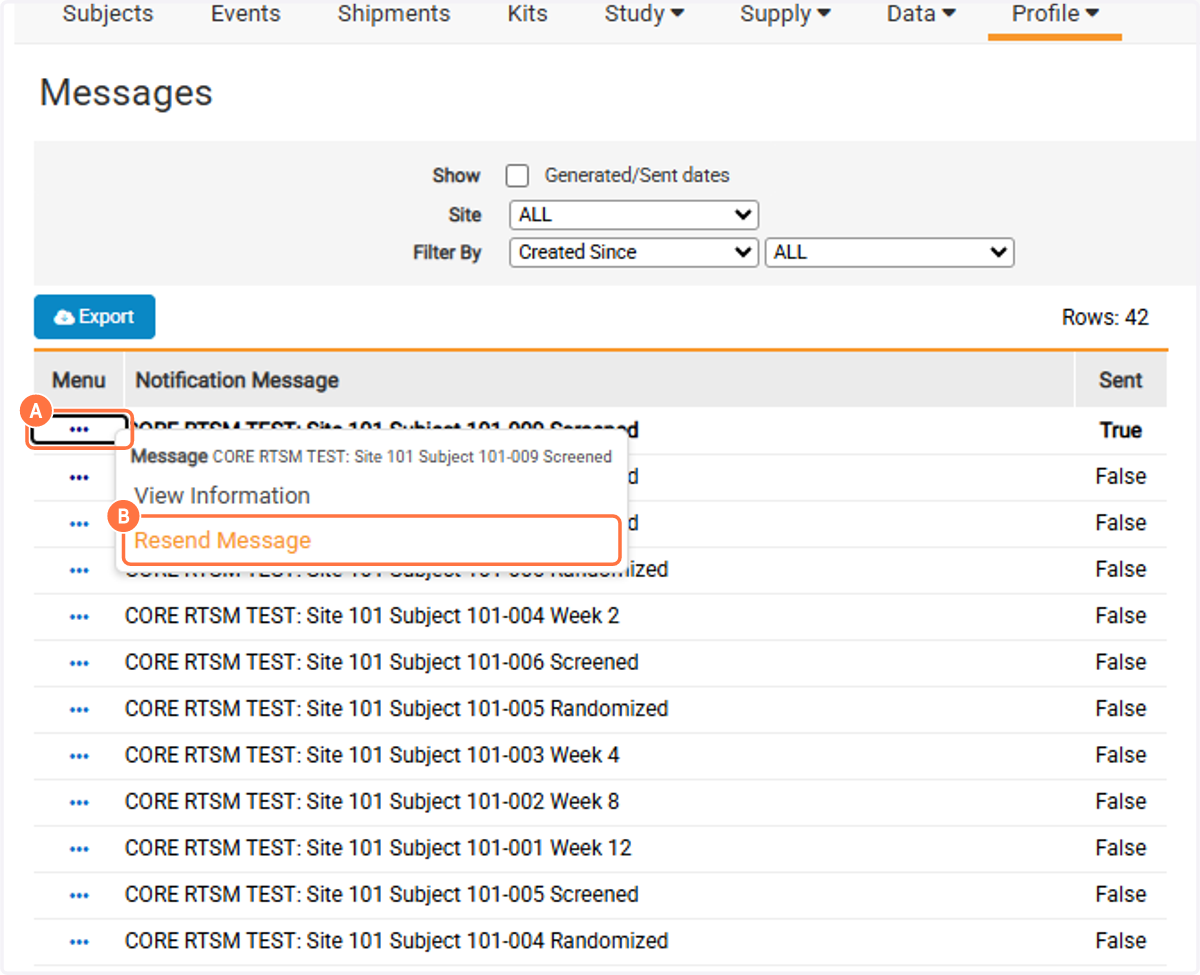Click the Export button
Image resolution: width=1200 pixels, height=975 pixels.
(95, 317)
